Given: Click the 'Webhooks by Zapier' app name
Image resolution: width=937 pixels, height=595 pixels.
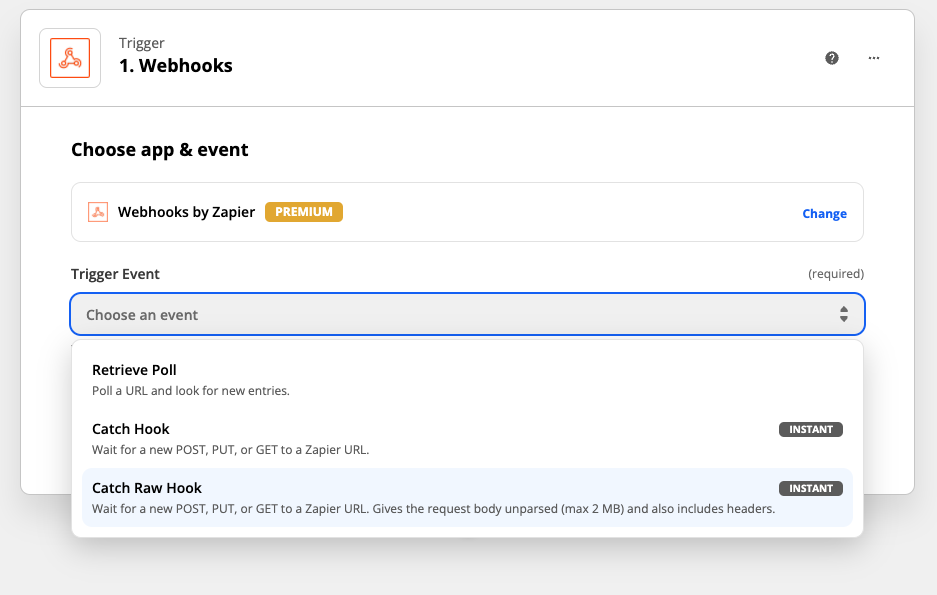Looking at the screenshot, I should pos(186,212).
